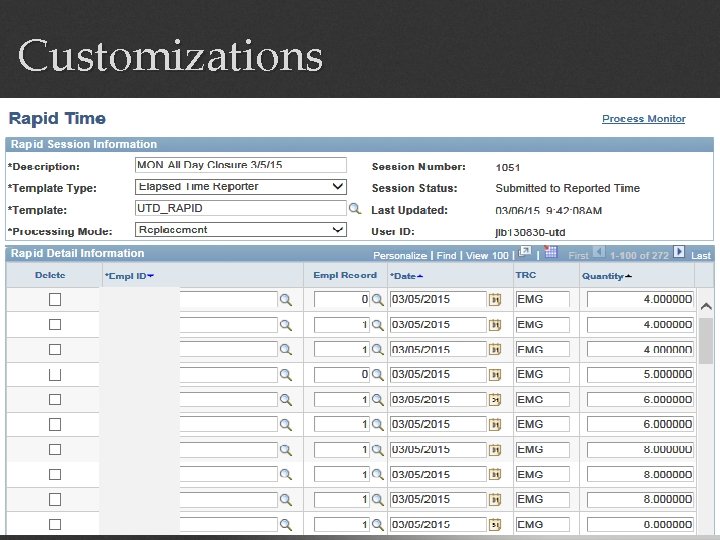The height and width of the screenshot is (540, 720).
Task: Click TRC field in the first detail row
Action: click(x=542, y=299)
